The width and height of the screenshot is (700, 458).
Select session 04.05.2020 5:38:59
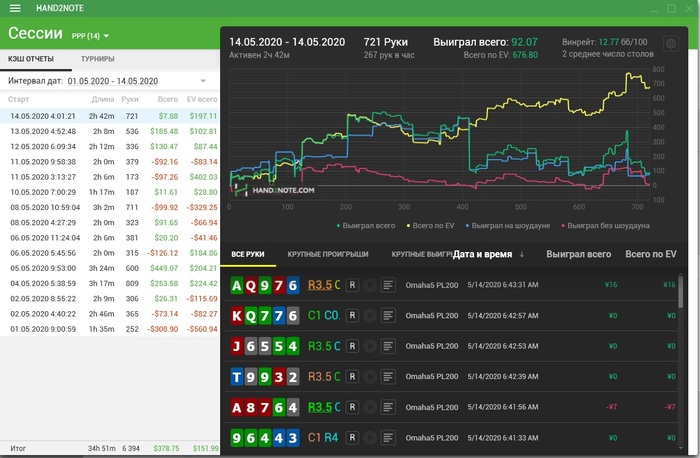tap(109, 283)
